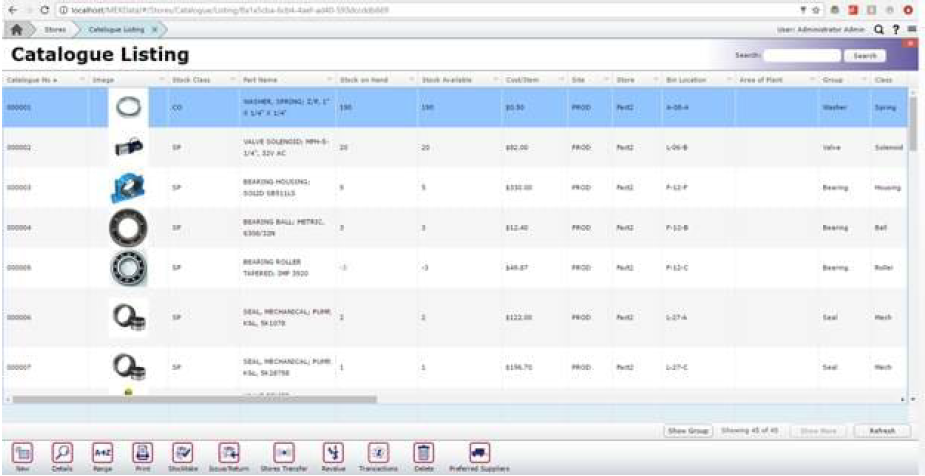
Task: Switch to the Stores breadcrumb tab
Action: click(x=54, y=30)
